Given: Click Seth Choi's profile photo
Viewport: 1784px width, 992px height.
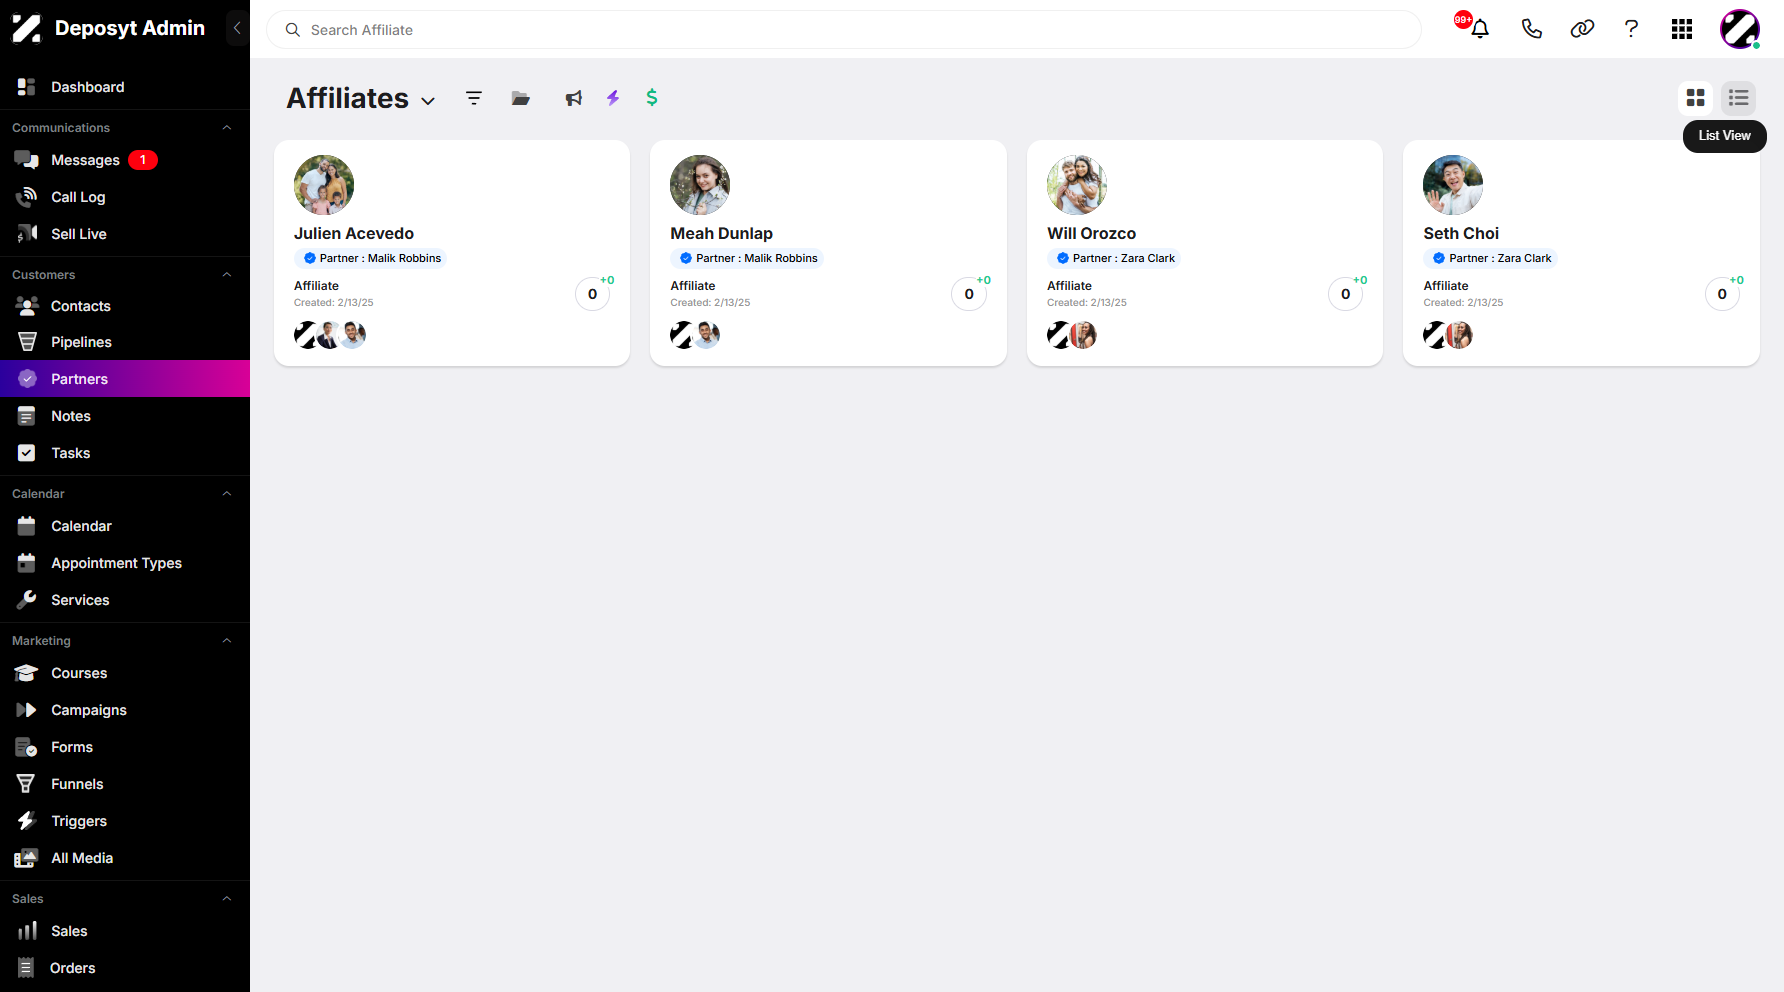Looking at the screenshot, I should (x=1453, y=185).
